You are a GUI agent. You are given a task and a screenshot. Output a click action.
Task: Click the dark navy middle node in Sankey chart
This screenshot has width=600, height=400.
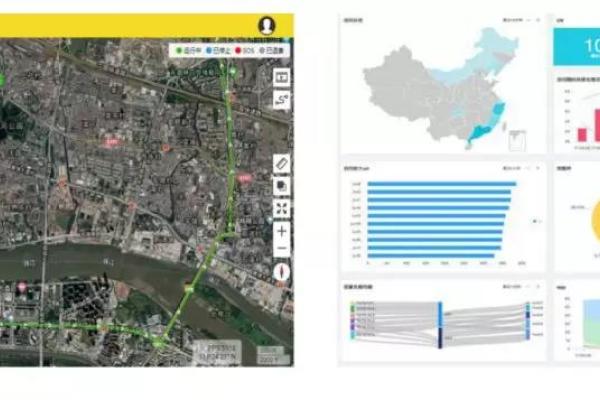tap(440, 337)
